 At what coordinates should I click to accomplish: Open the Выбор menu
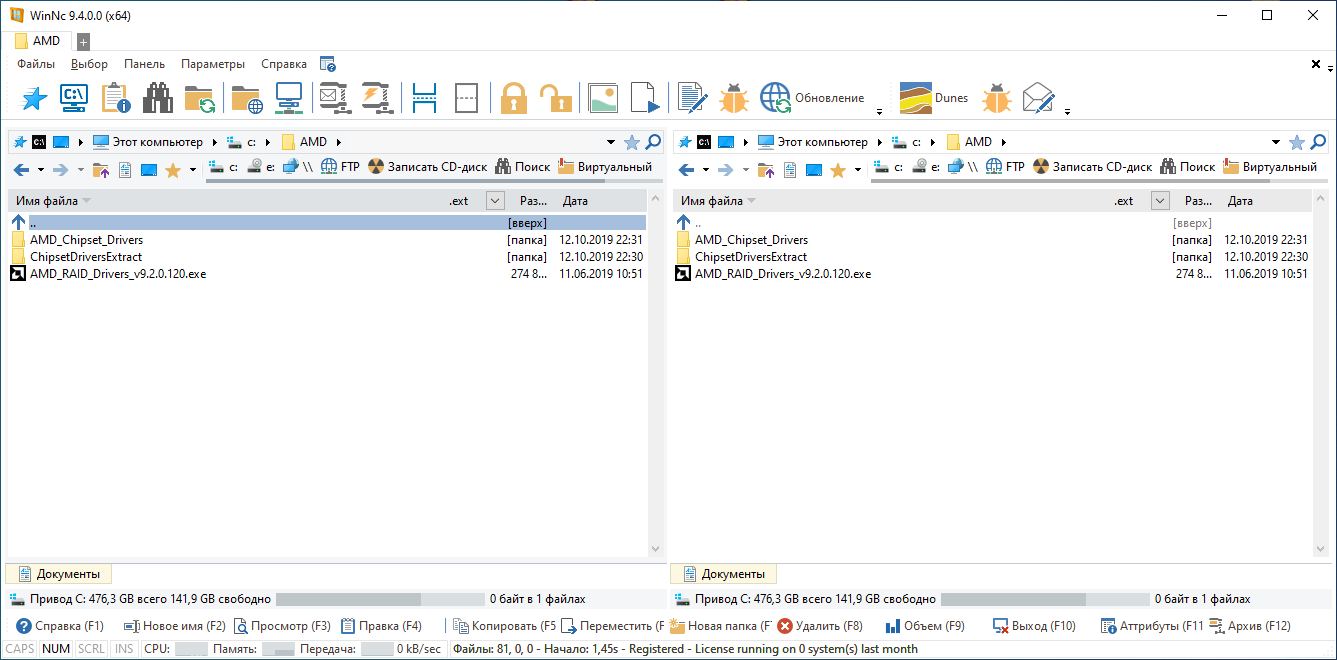tap(90, 64)
